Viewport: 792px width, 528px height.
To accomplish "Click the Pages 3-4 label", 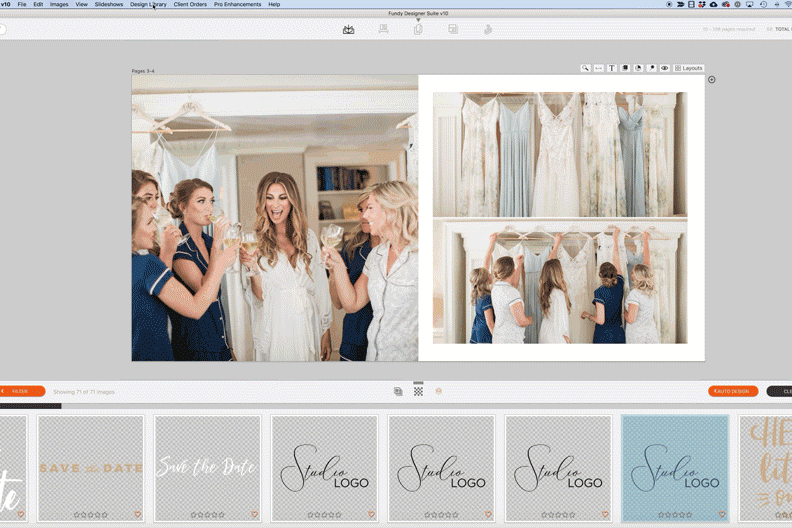I will coord(143,71).
